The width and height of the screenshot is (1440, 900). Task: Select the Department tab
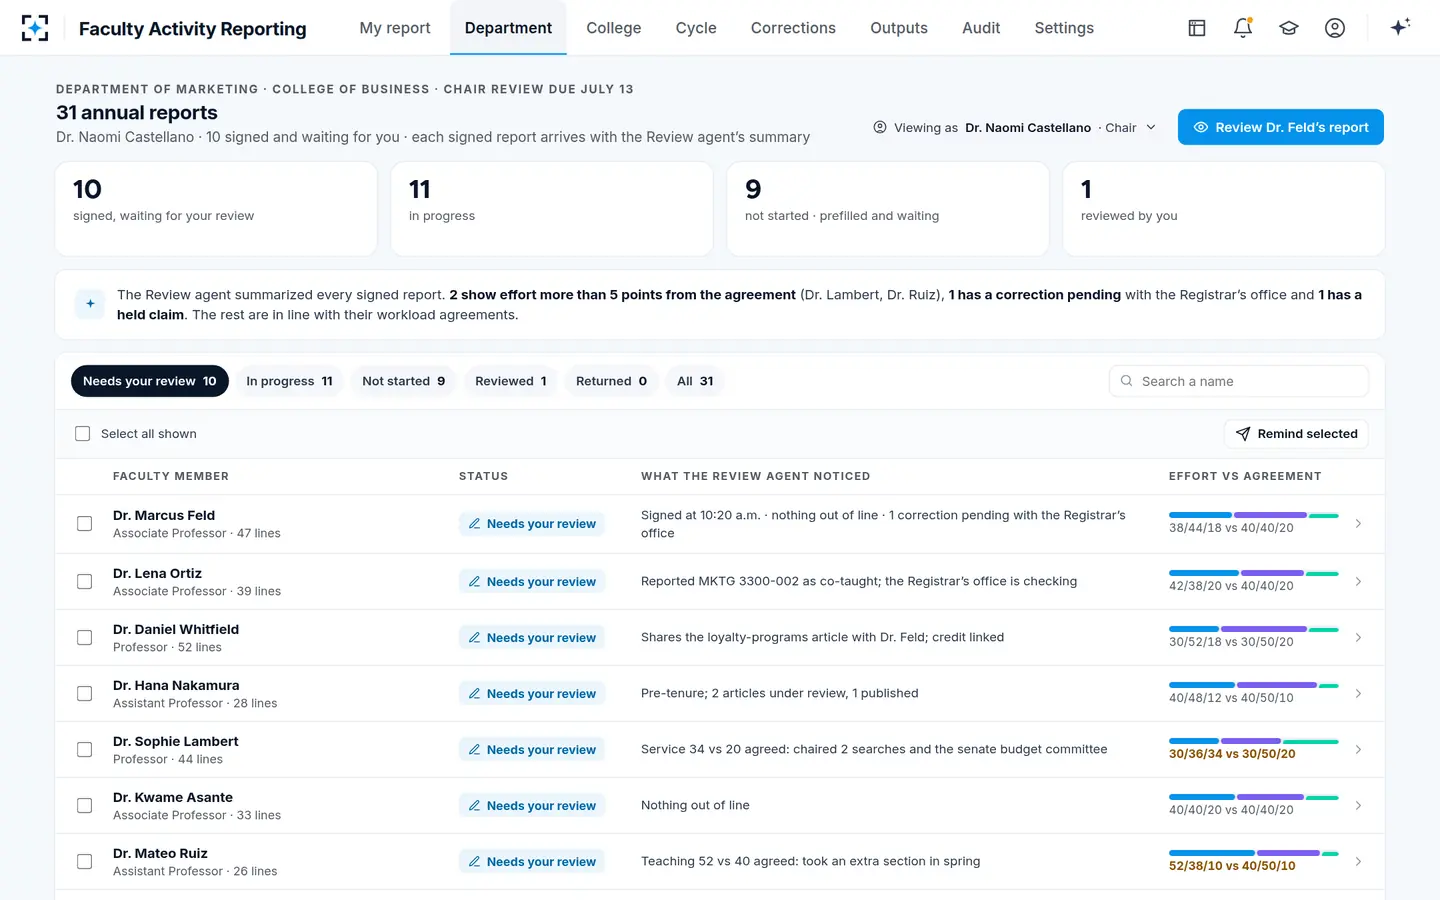coord(508,28)
